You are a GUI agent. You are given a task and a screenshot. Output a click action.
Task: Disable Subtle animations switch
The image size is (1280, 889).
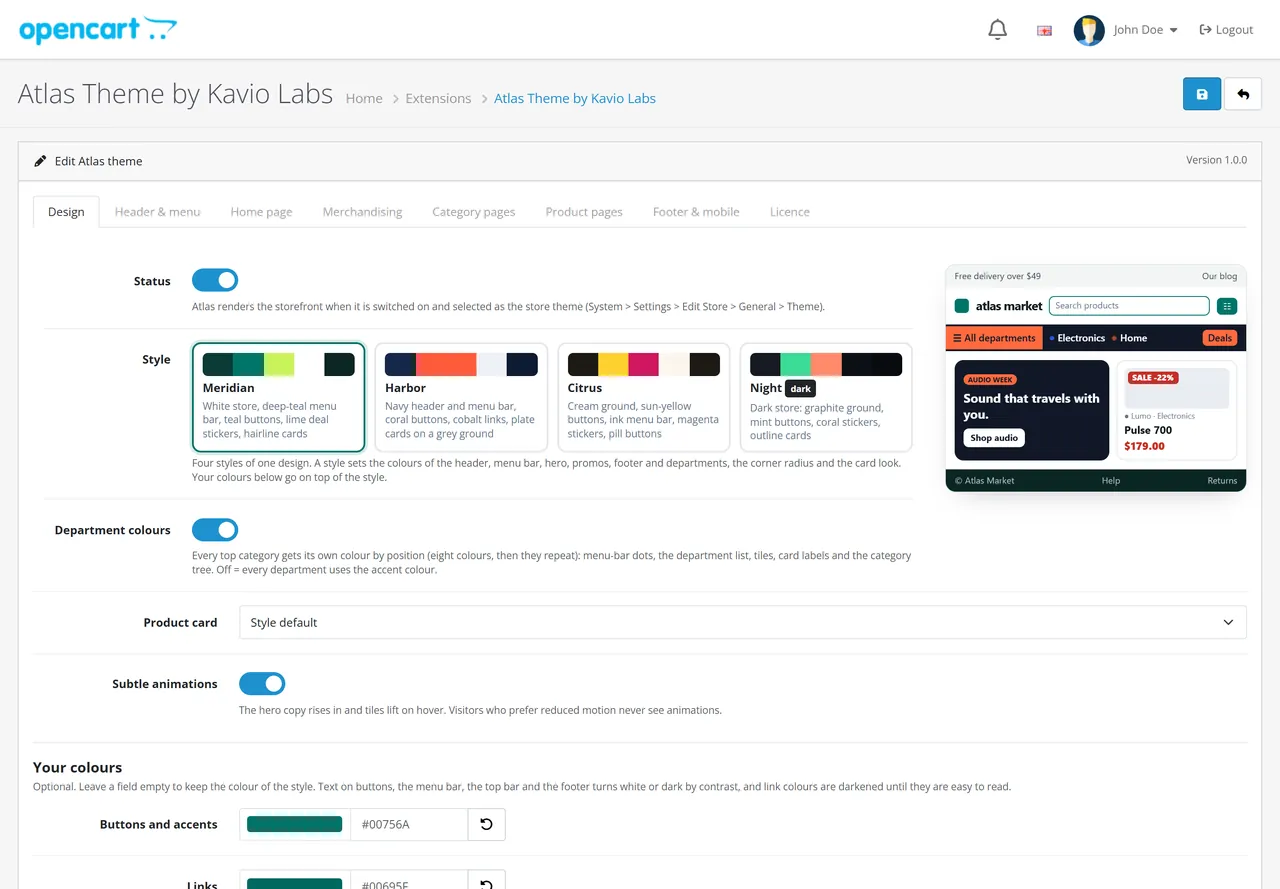(262, 684)
